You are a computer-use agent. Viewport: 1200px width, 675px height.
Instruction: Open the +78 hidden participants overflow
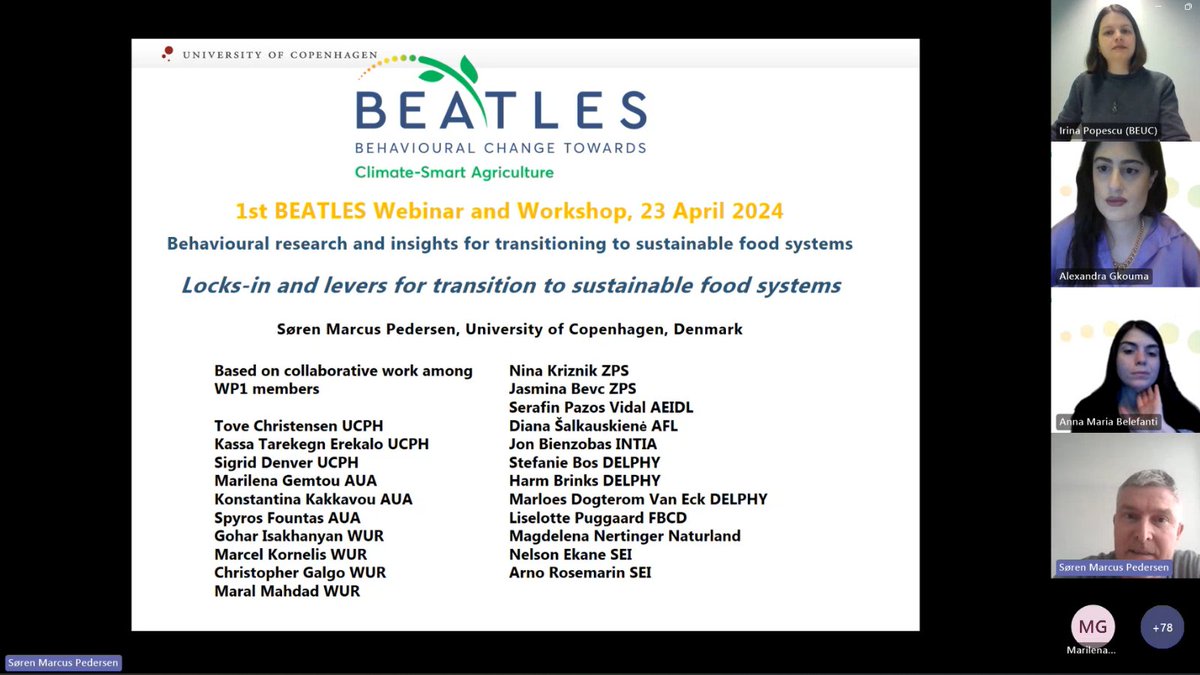point(1162,627)
